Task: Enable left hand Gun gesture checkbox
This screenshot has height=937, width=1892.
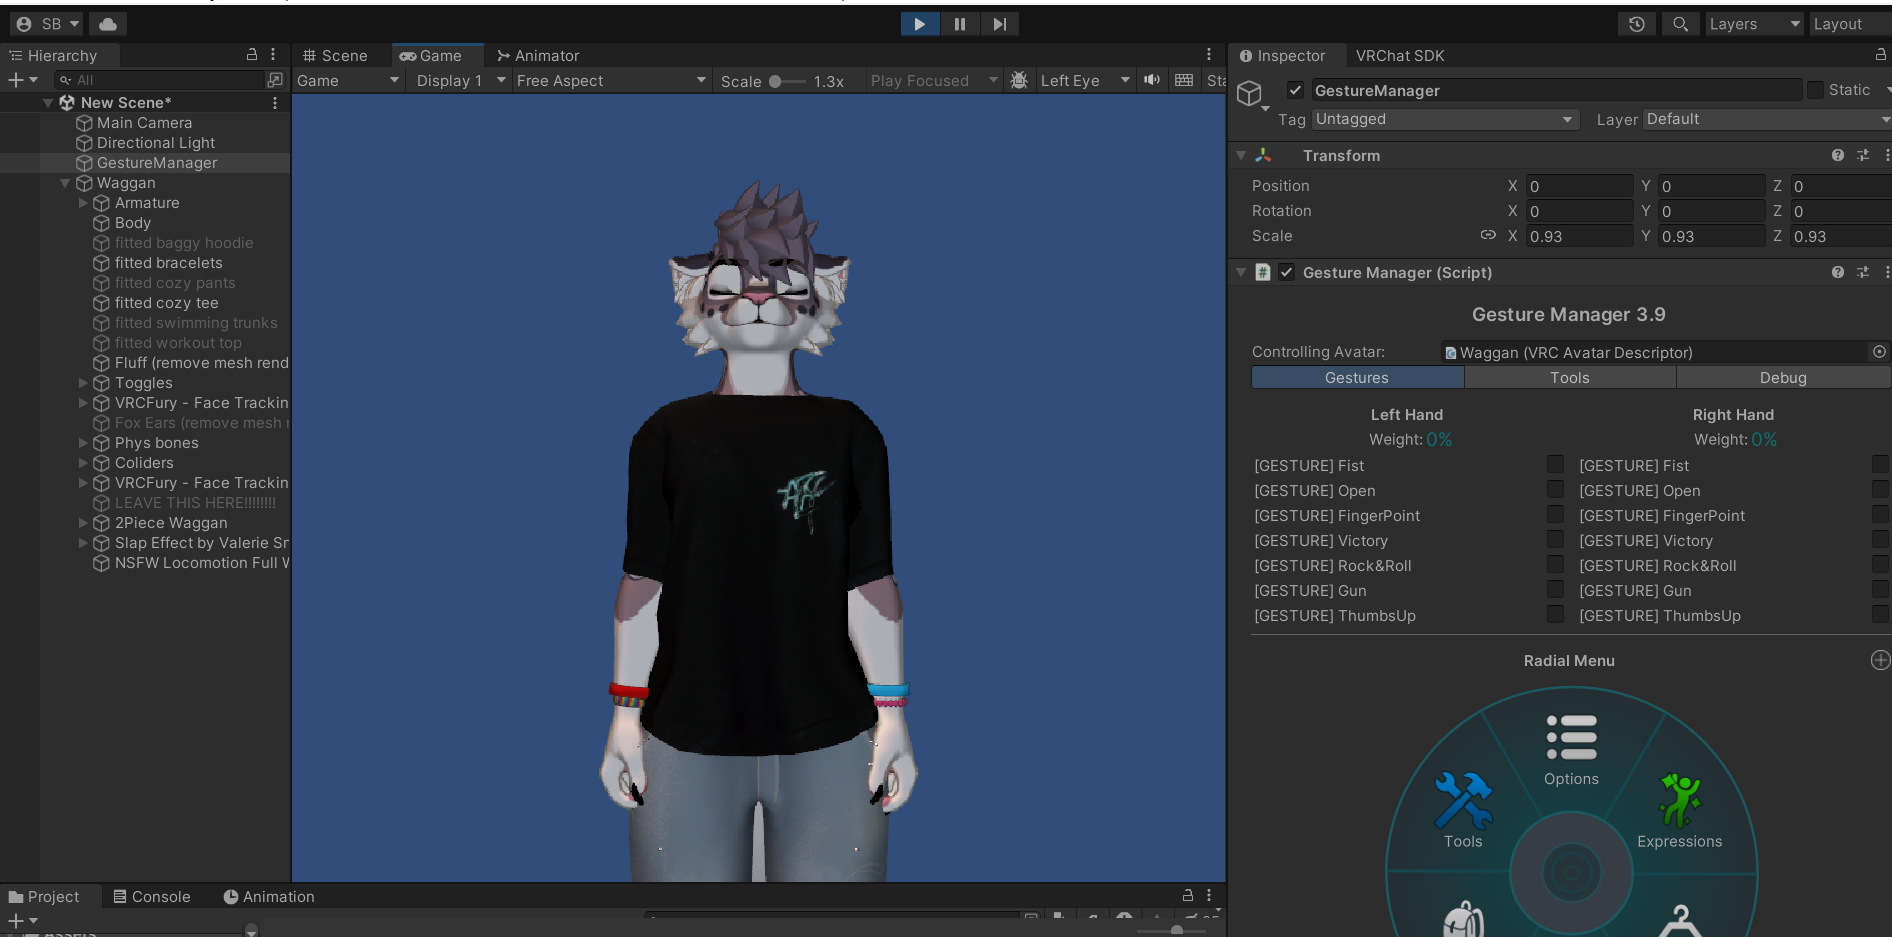Action: tap(1555, 589)
